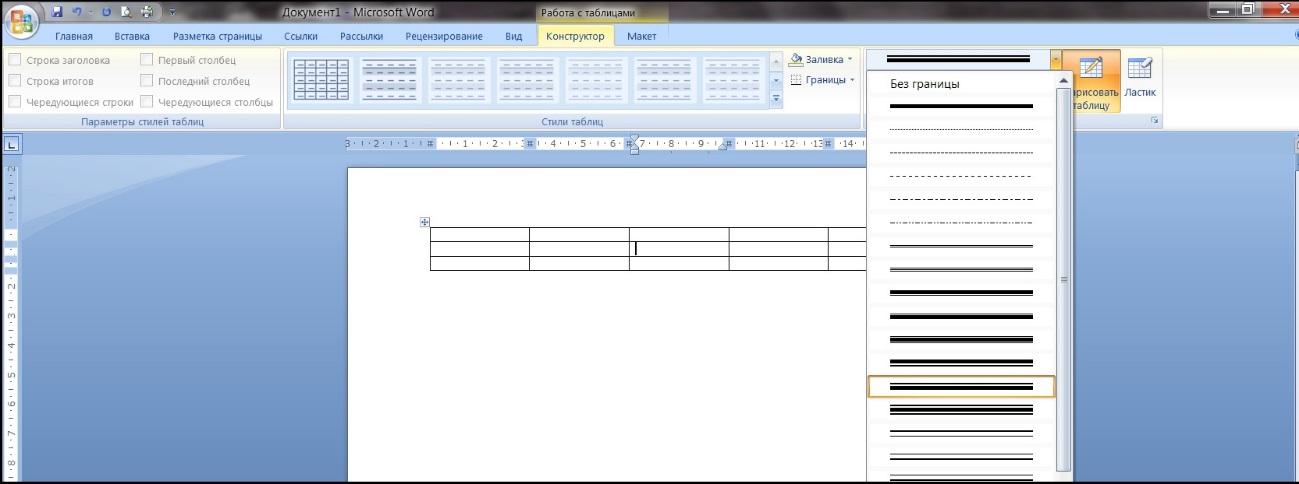Expand the table styles gallery more arrow
The width and height of the screenshot is (1299, 484).
[x=776, y=99]
